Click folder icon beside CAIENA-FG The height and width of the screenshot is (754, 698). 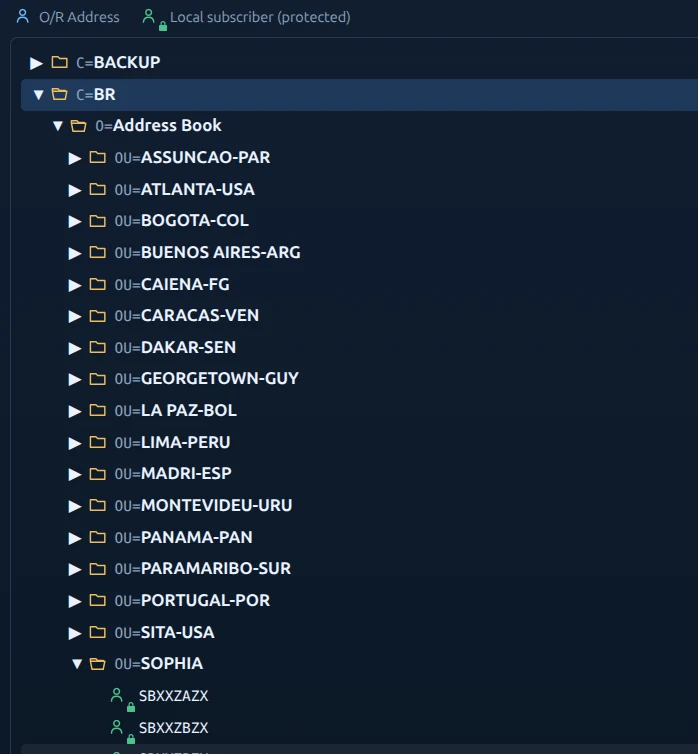click(x=98, y=284)
